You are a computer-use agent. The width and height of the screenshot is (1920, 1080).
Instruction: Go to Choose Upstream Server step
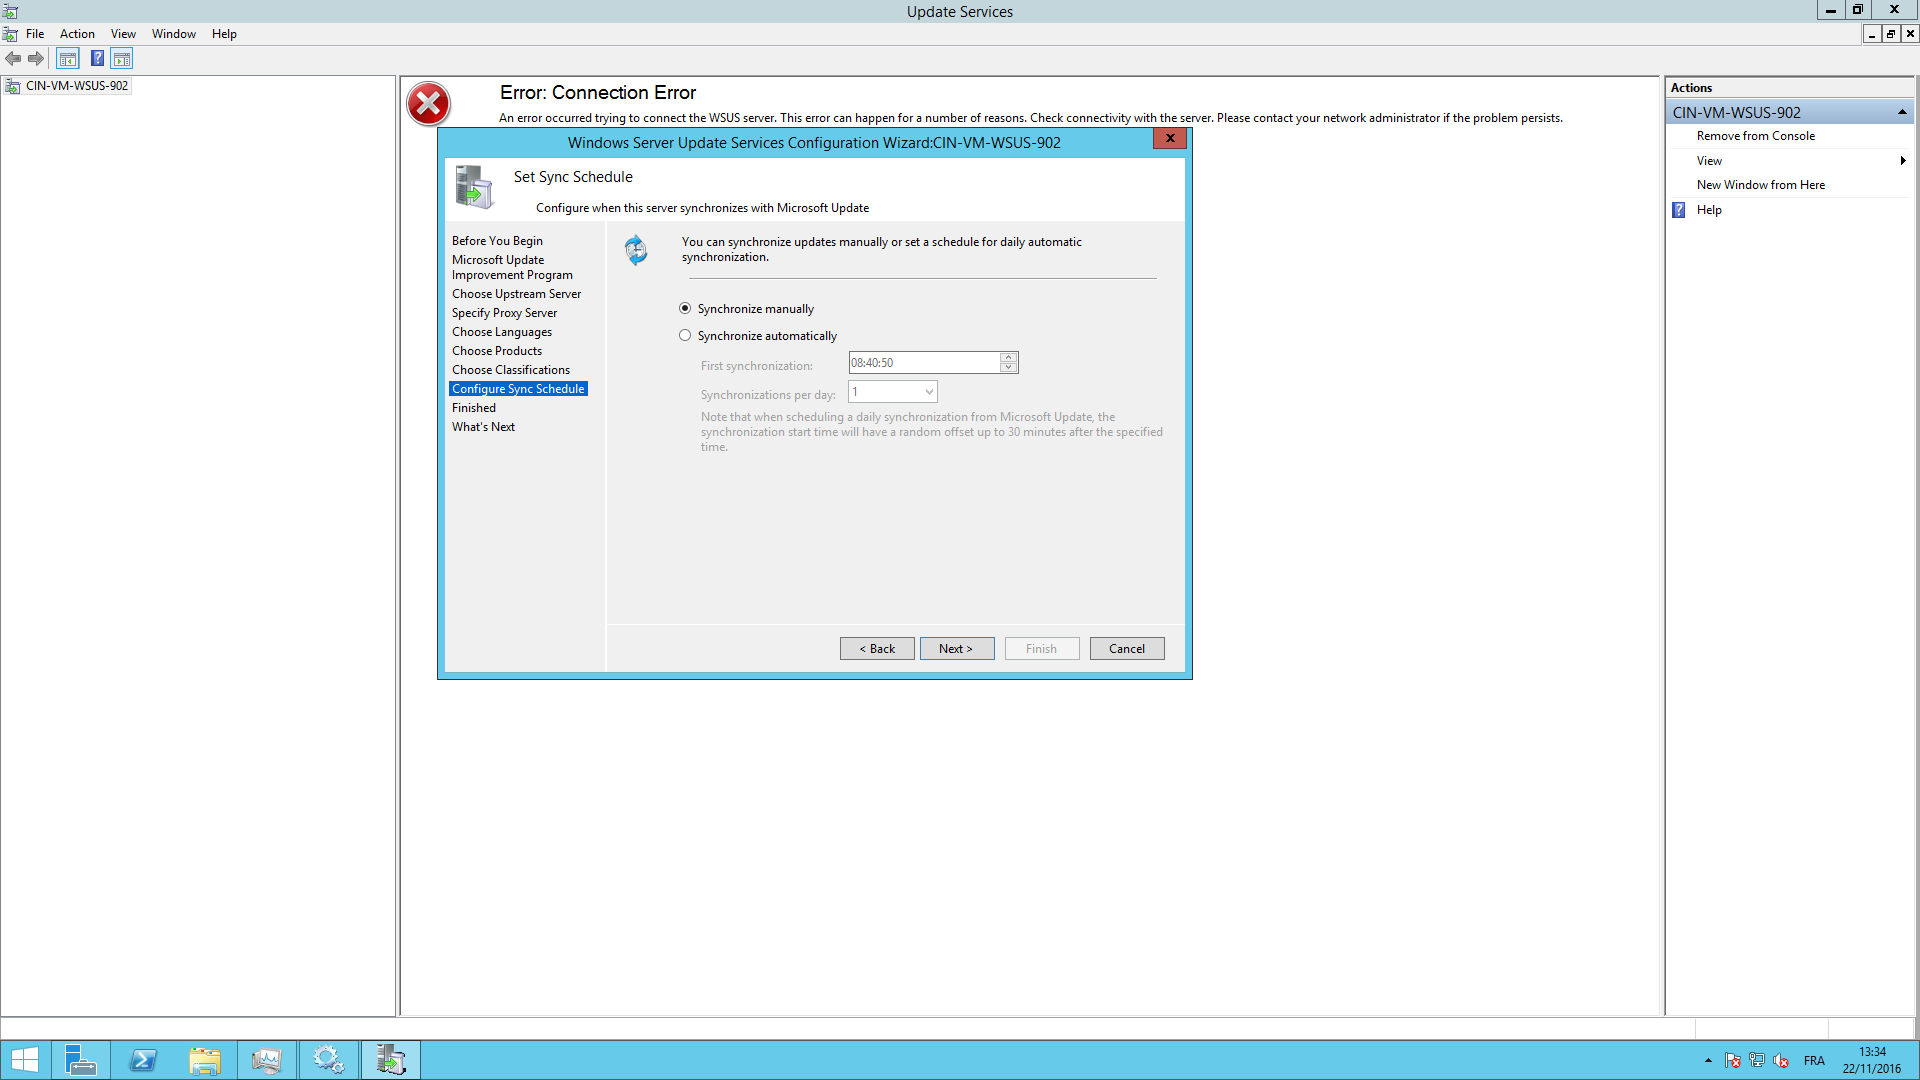click(516, 294)
